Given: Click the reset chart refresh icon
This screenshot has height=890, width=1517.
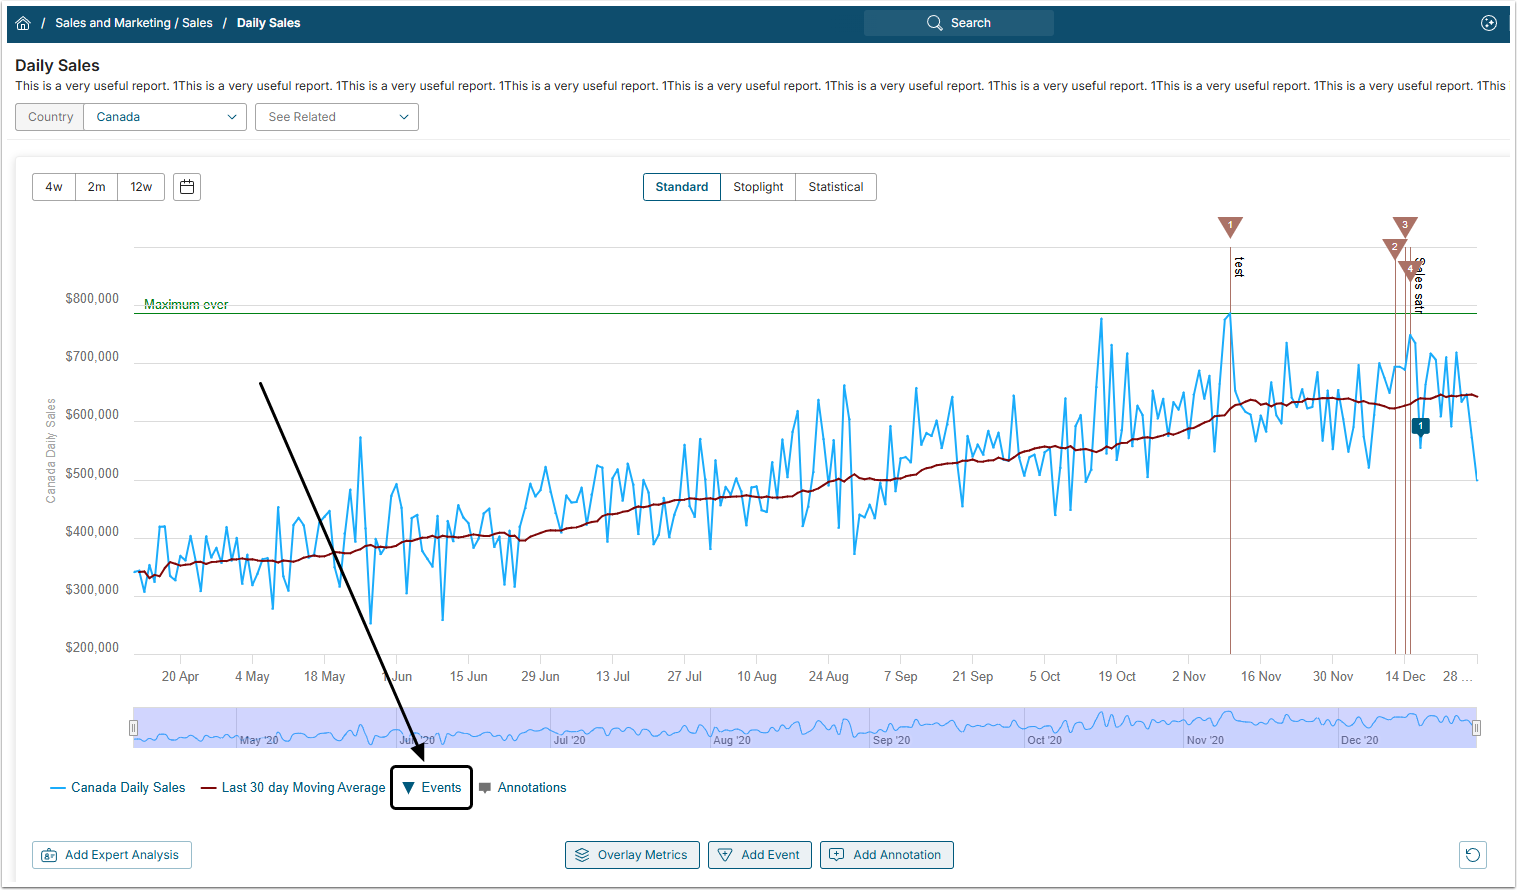Looking at the screenshot, I should [x=1472, y=855].
